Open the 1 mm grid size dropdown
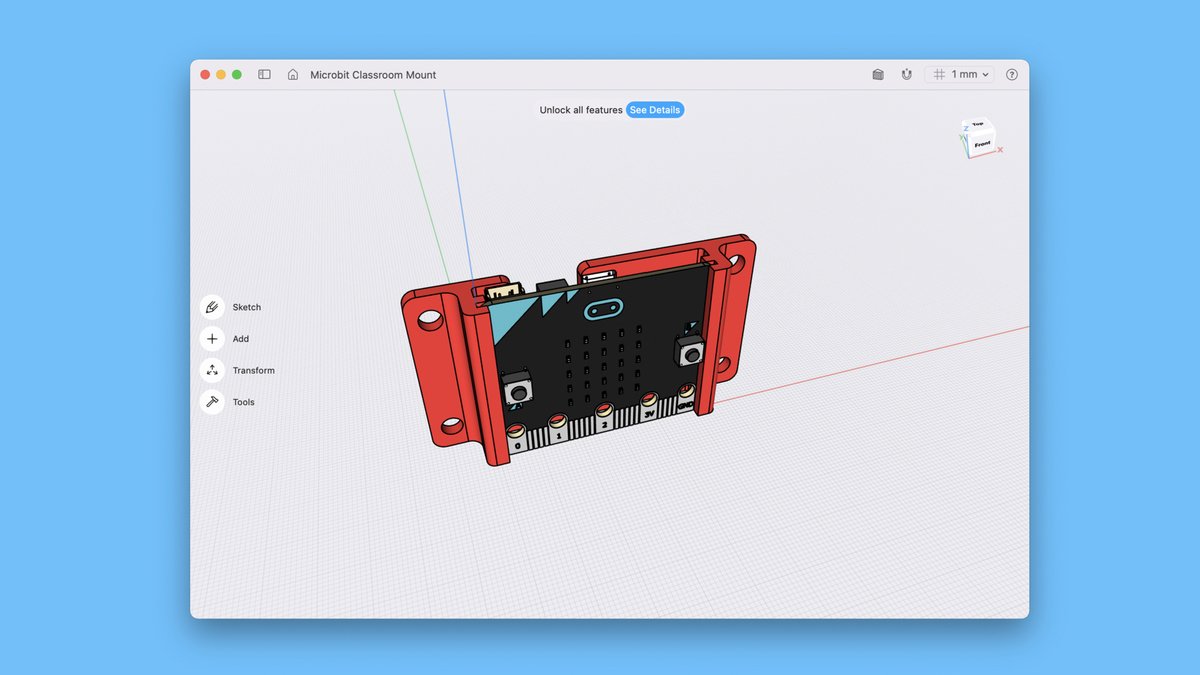 point(960,75)
